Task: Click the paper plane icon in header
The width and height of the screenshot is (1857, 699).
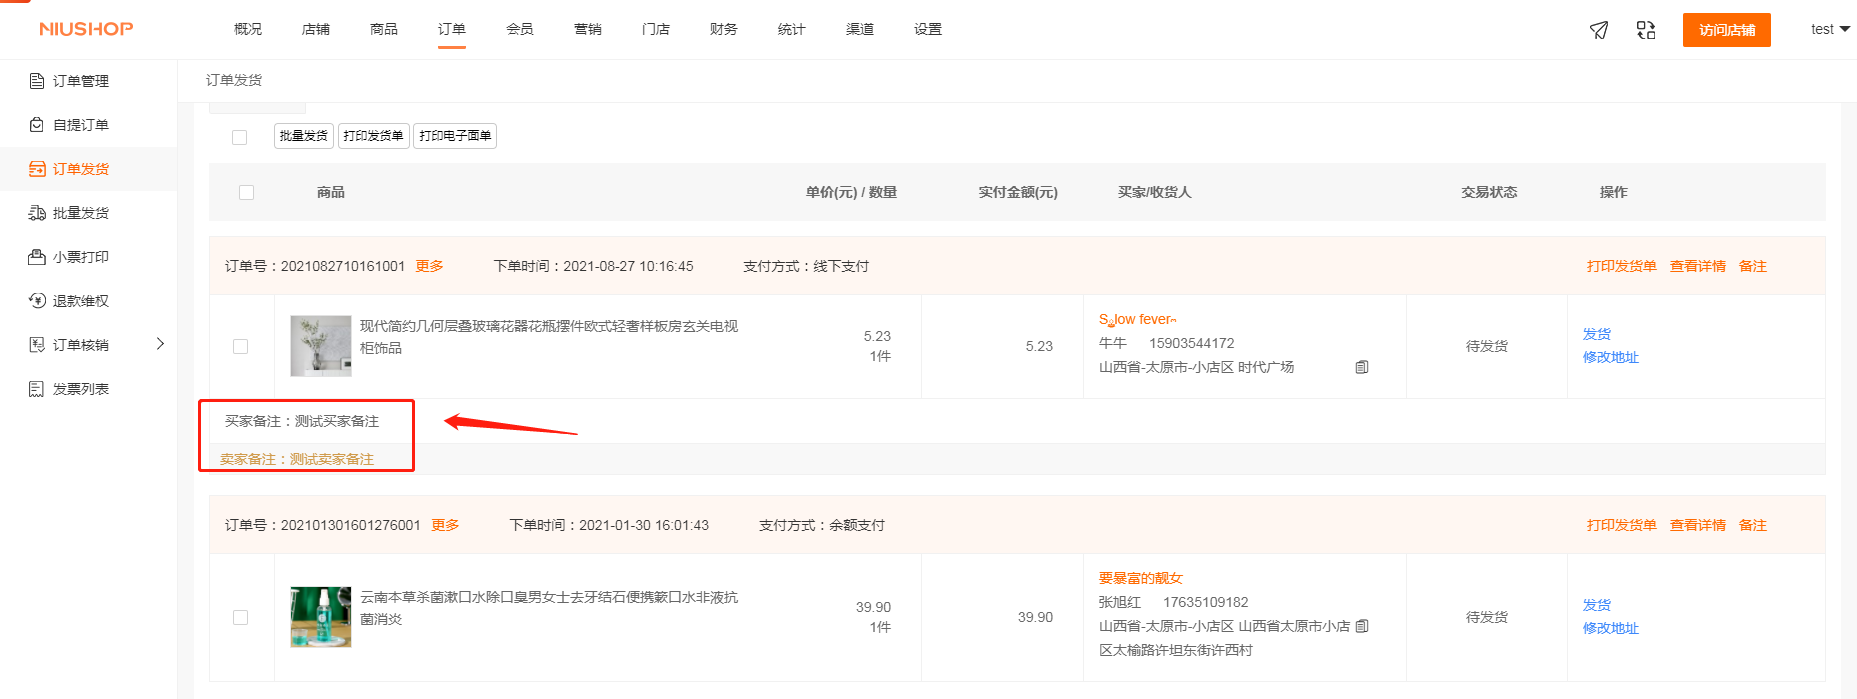Action: (x=1599, y=30)
